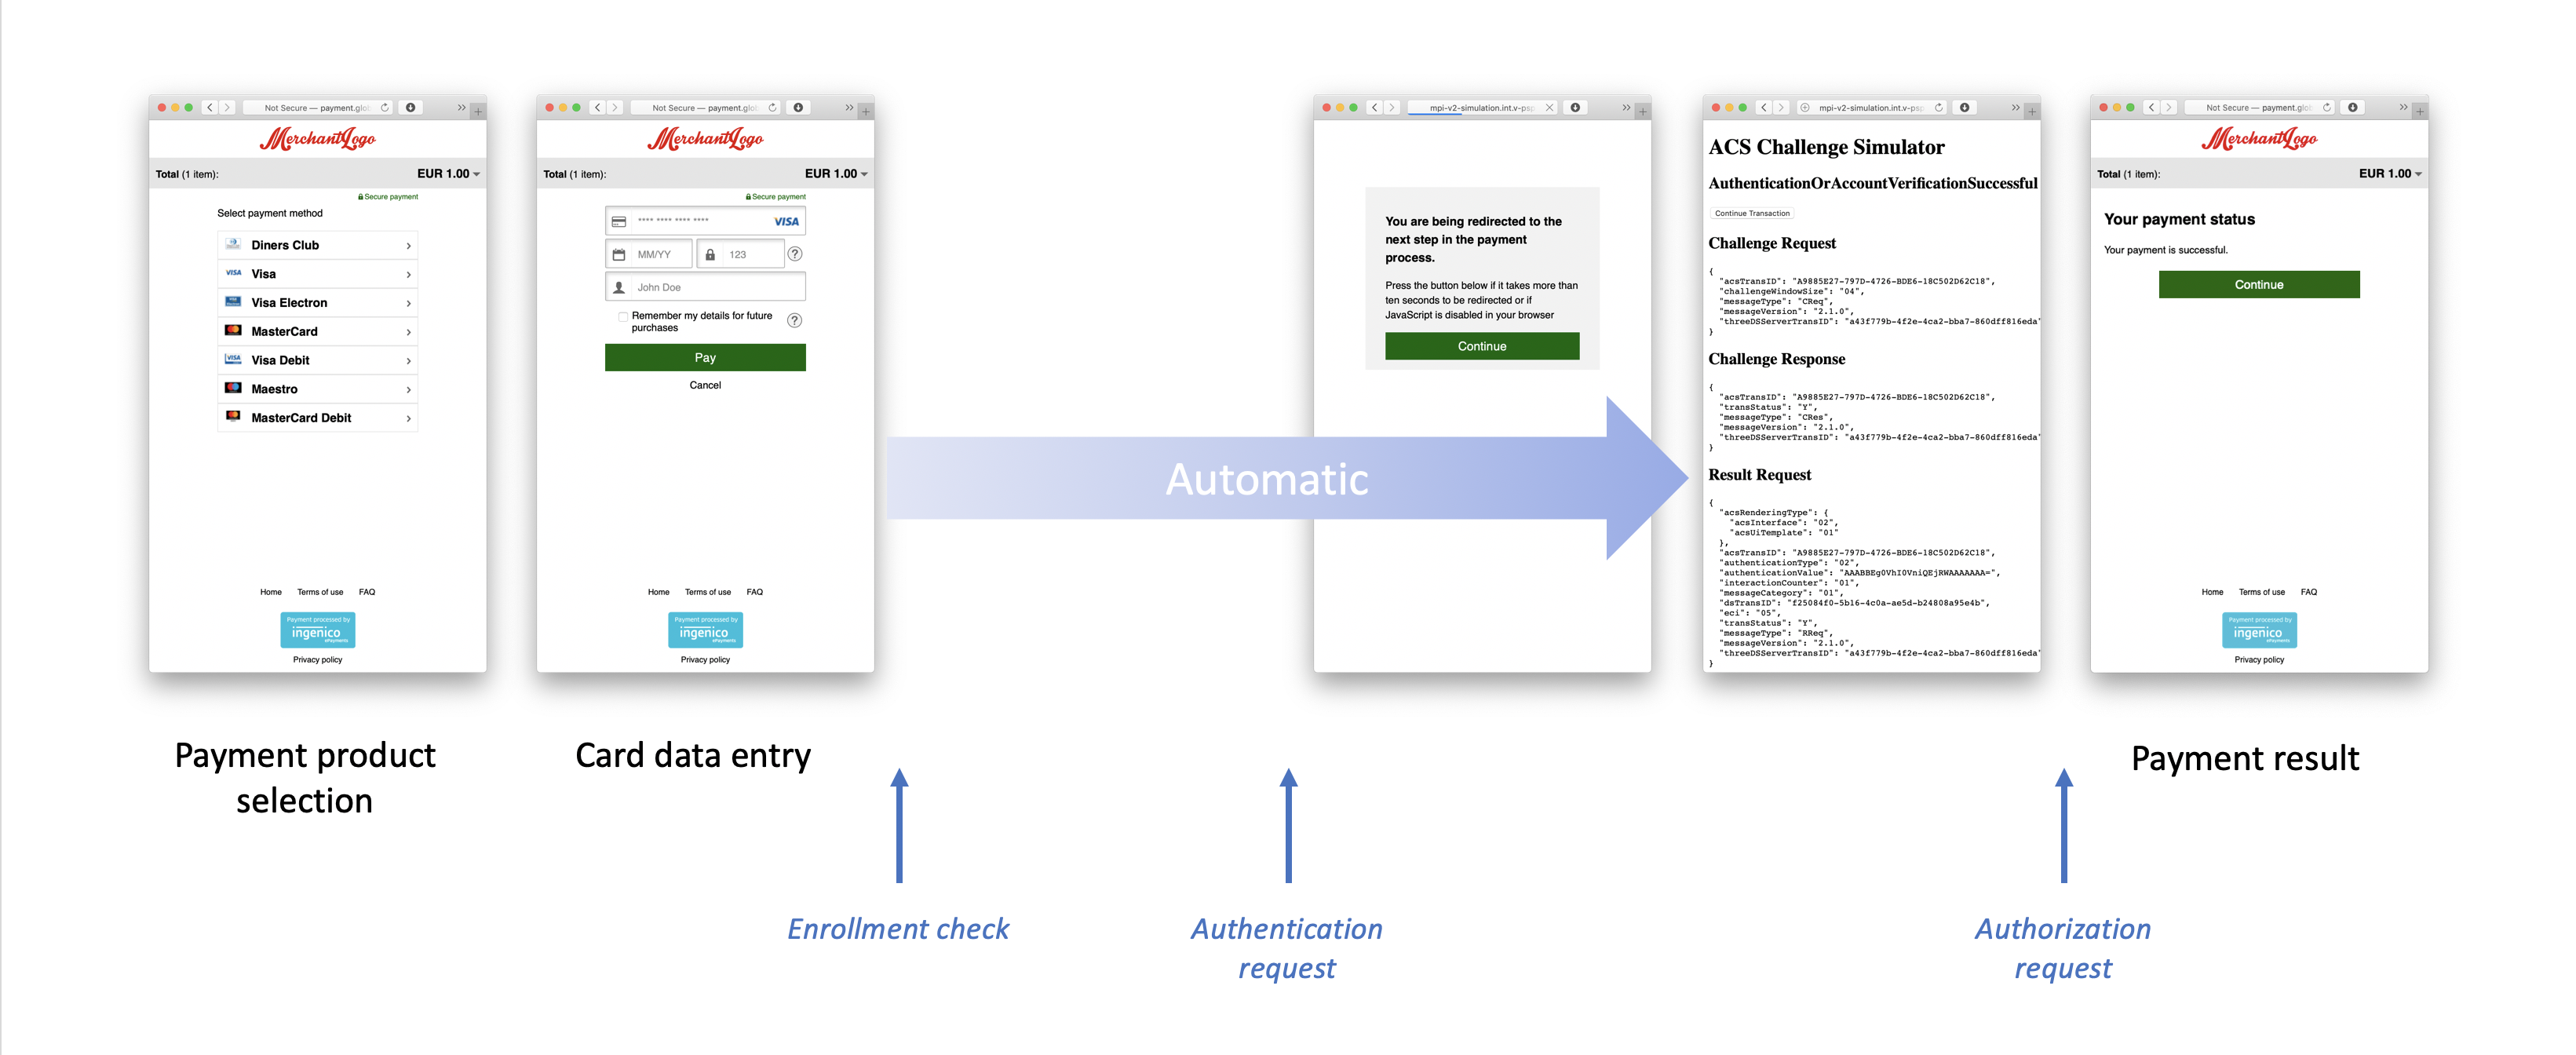The width and height of the screenshot is (2576, 1055).
Task: Click the 123 security code field
Action: coord(740,255)
